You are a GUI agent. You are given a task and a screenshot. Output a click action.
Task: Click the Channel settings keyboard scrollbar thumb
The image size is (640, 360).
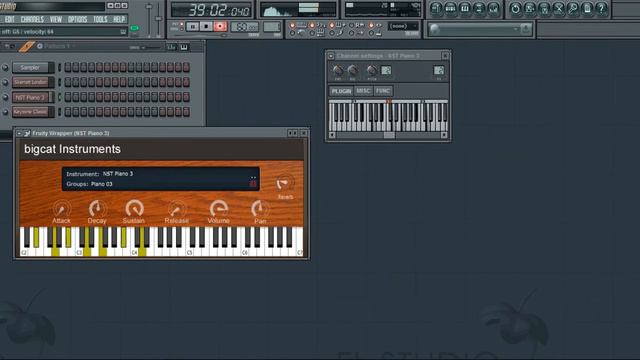point(389,135)
